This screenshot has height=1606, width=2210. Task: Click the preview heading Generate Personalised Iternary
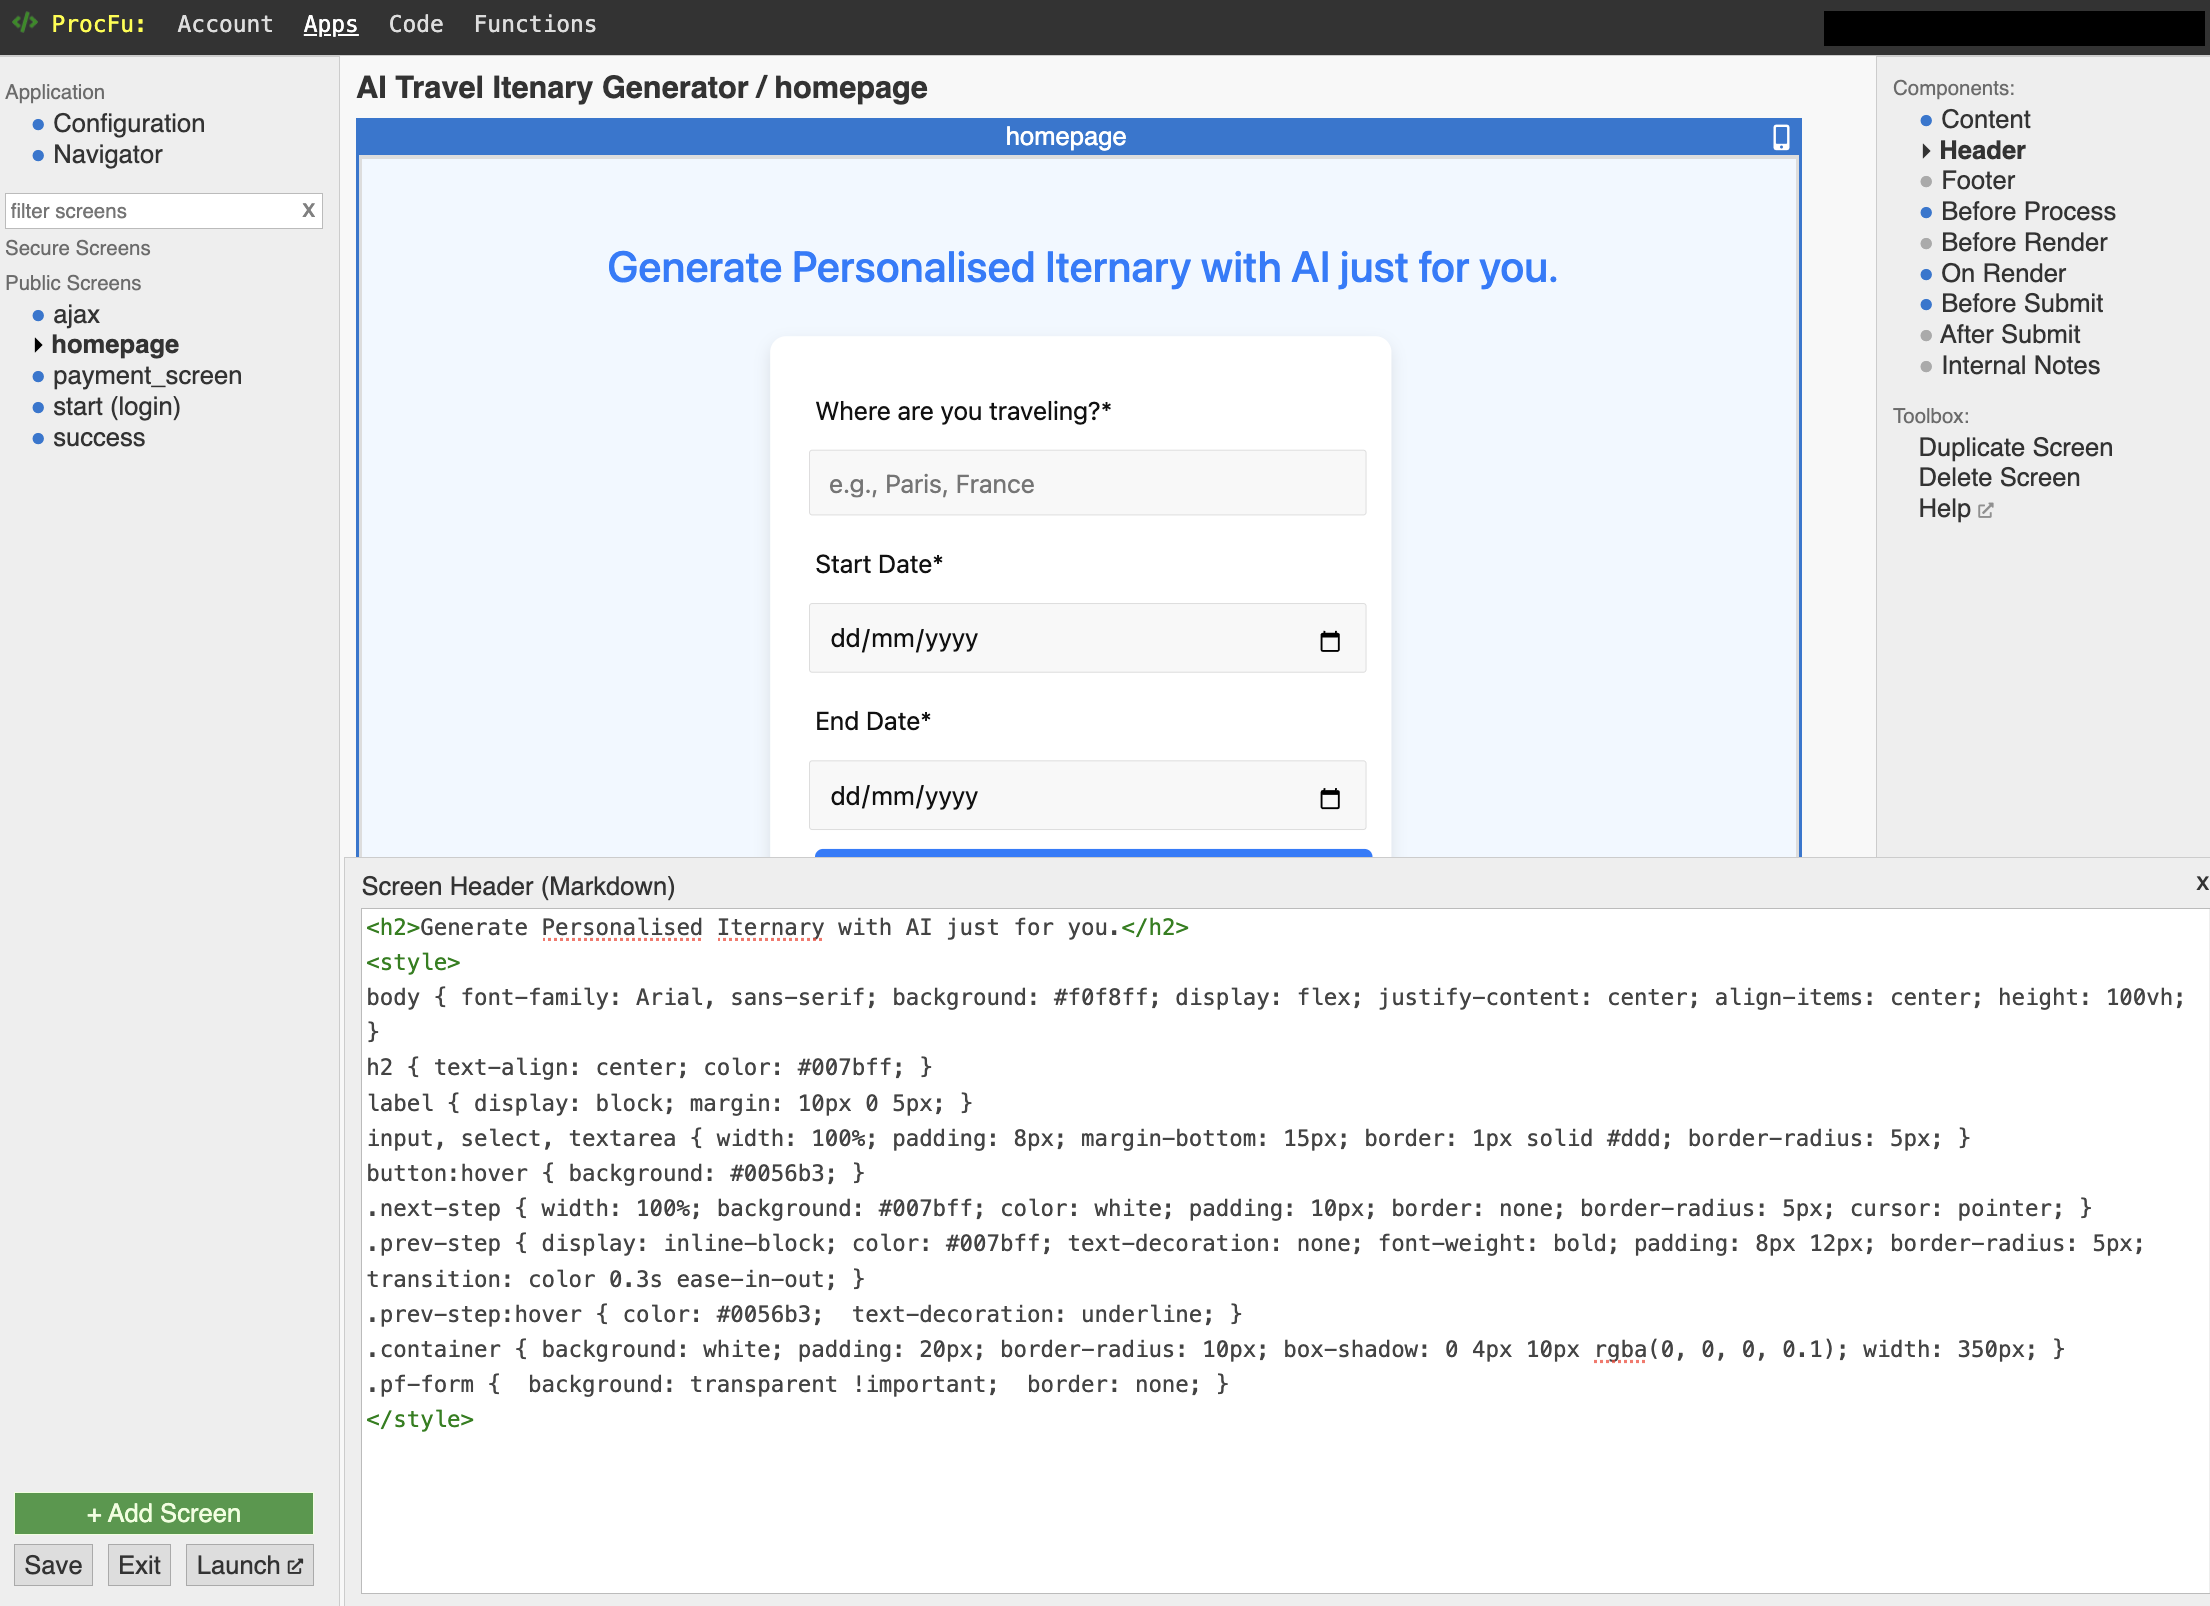pyautogui.click(x=1082, y=268)
